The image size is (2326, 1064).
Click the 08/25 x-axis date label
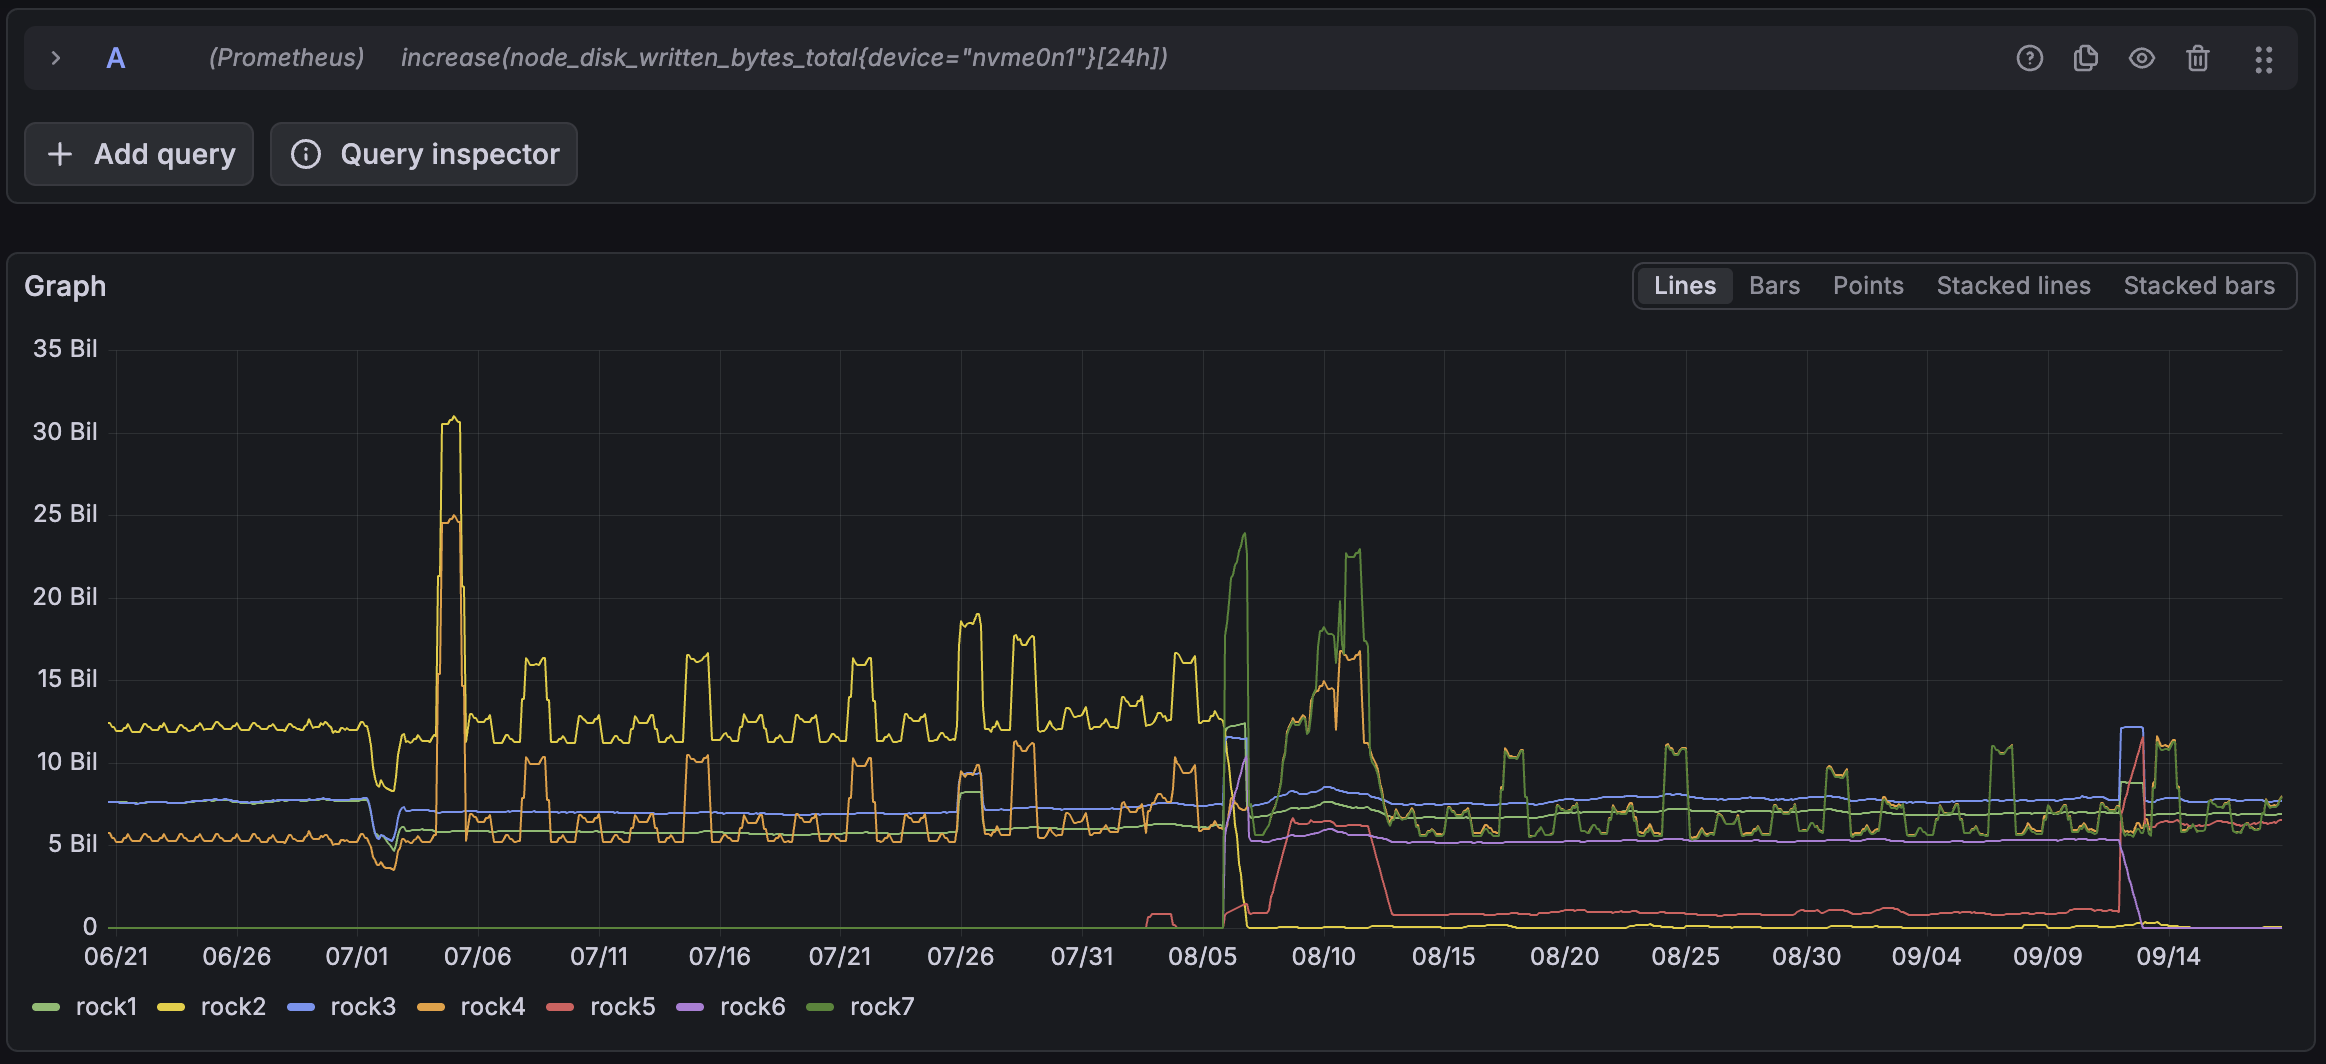1686,957
